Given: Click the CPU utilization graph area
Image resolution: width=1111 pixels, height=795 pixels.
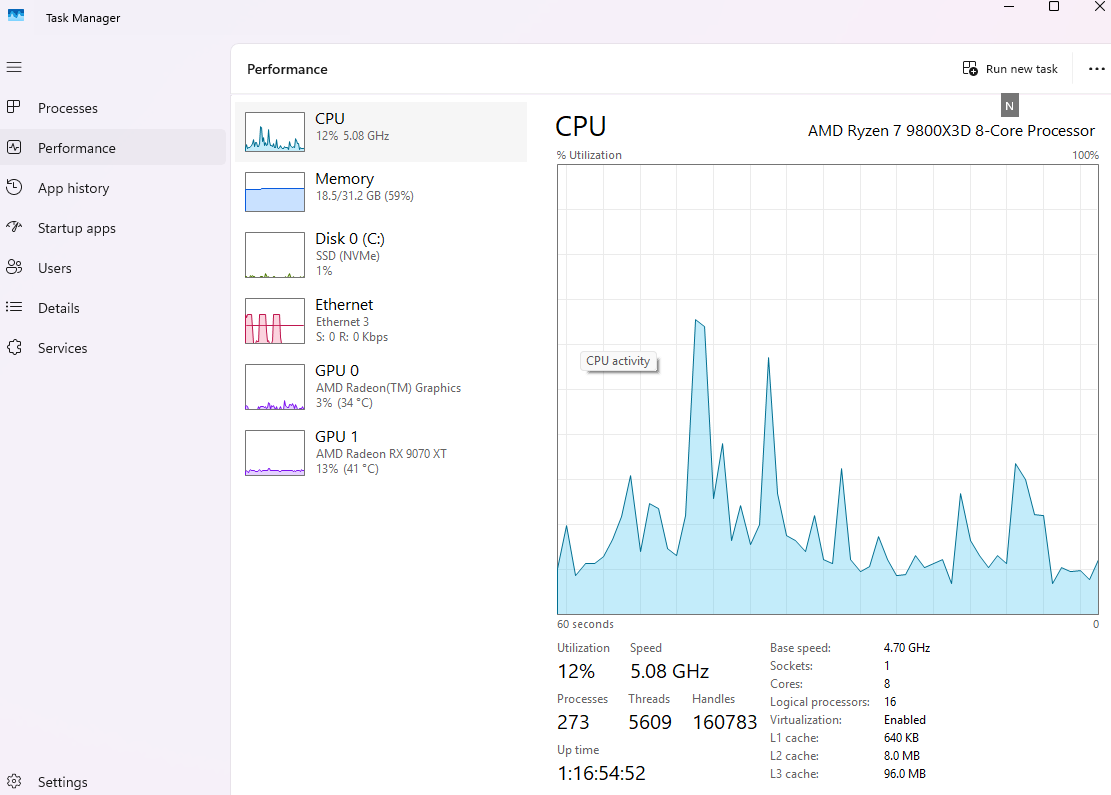Looking at the screenshot, I should coord(827,390).
